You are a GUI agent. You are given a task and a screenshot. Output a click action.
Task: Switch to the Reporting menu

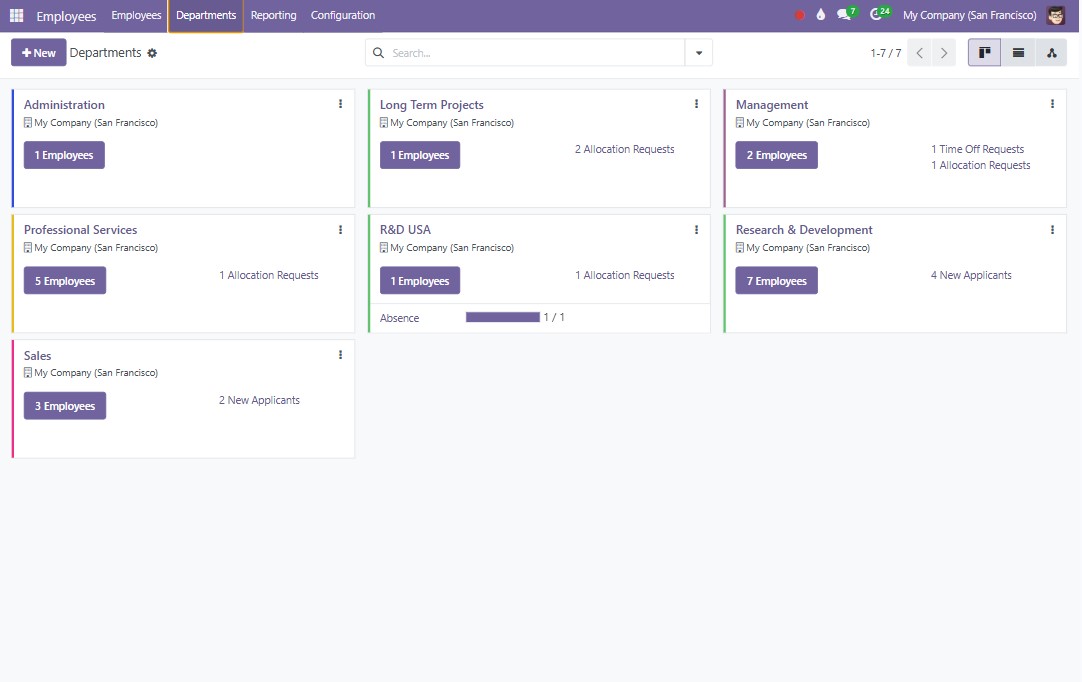point(273,16)
